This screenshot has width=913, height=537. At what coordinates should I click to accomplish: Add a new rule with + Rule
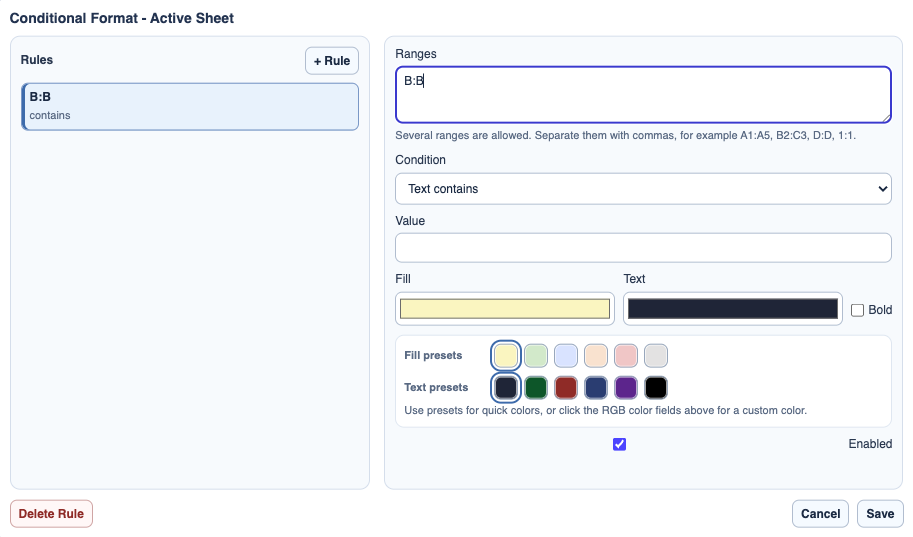[332, 61]
